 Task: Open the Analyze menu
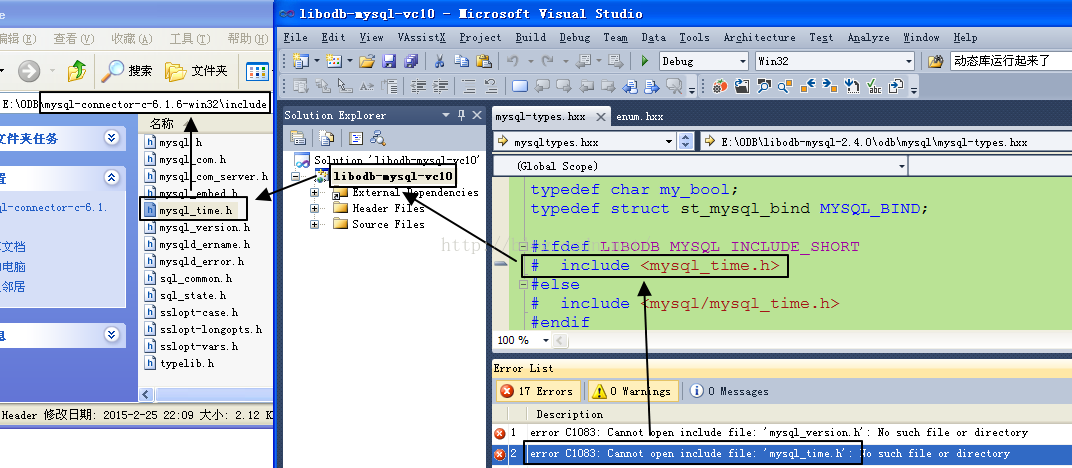click(869, 38)
